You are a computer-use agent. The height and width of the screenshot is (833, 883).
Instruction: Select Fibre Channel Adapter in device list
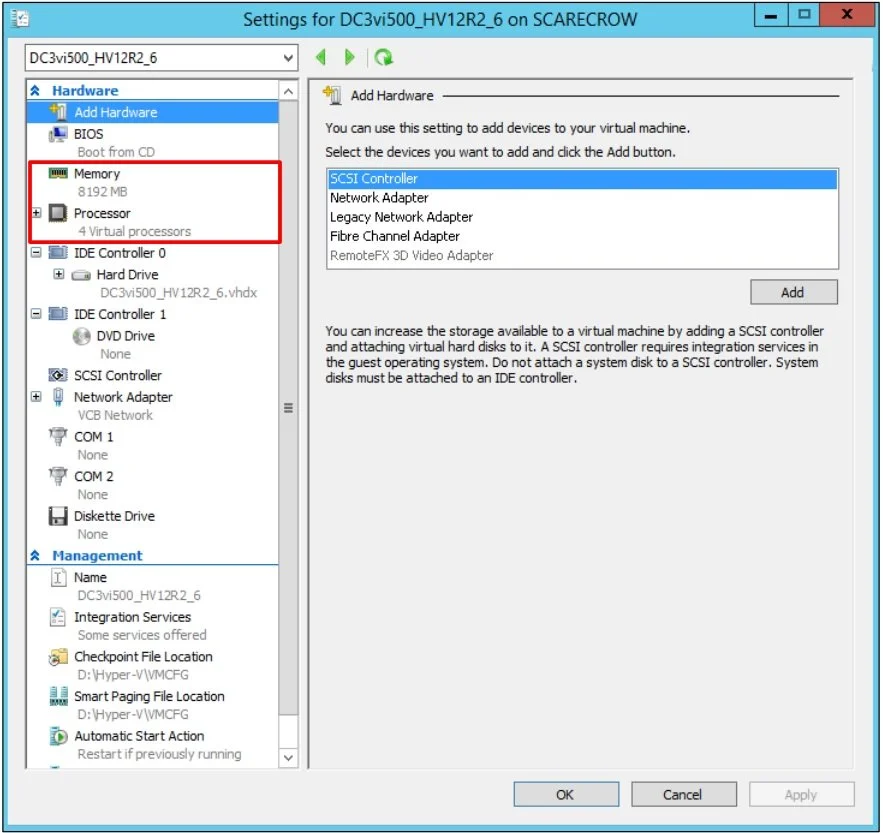point(400,236)
